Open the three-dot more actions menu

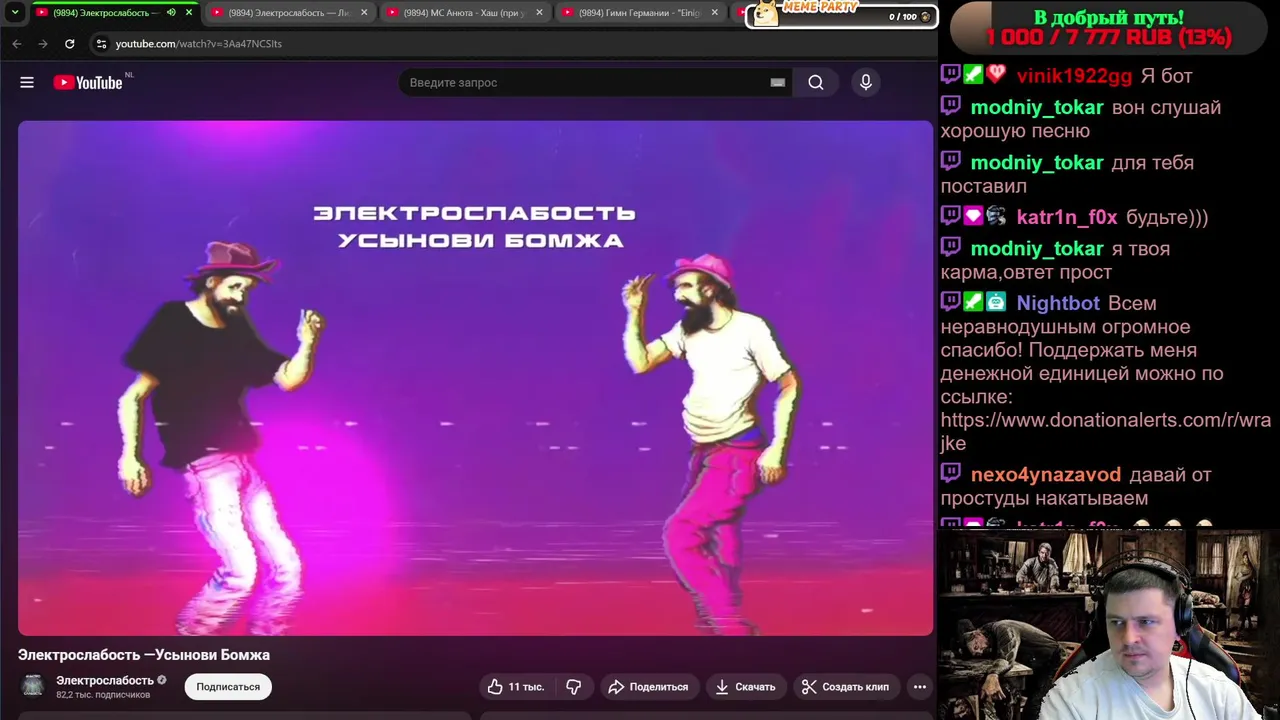[920, 687]
